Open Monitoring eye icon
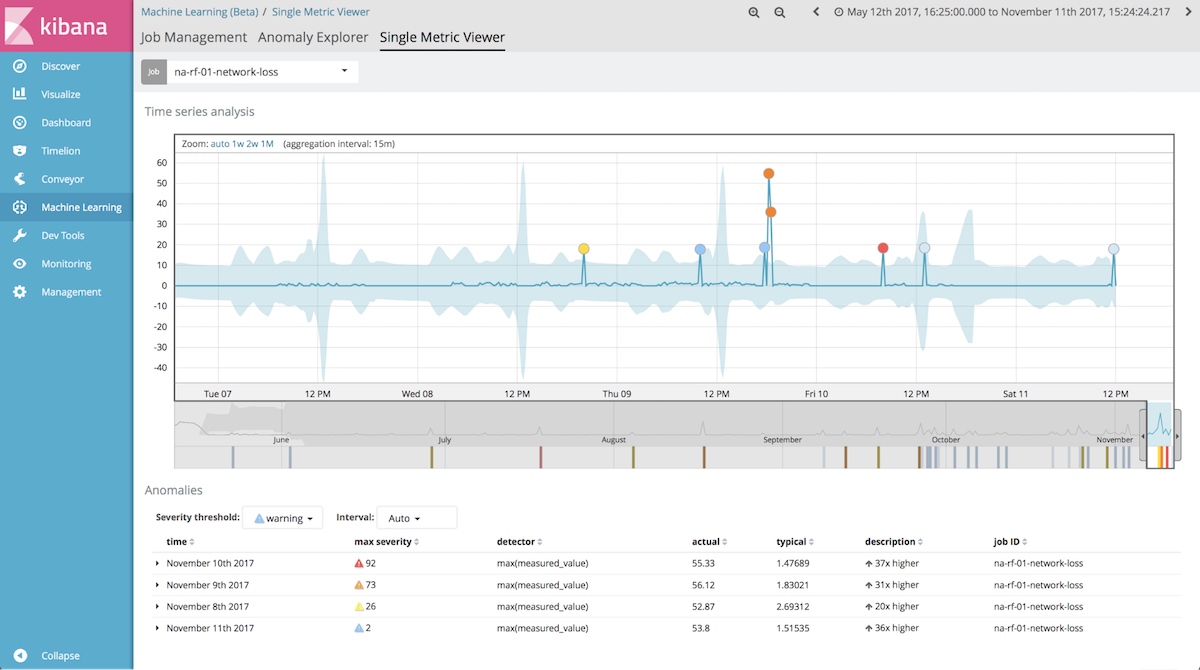The height and width of the screenshot is (670, 1200). coord(19,264)
